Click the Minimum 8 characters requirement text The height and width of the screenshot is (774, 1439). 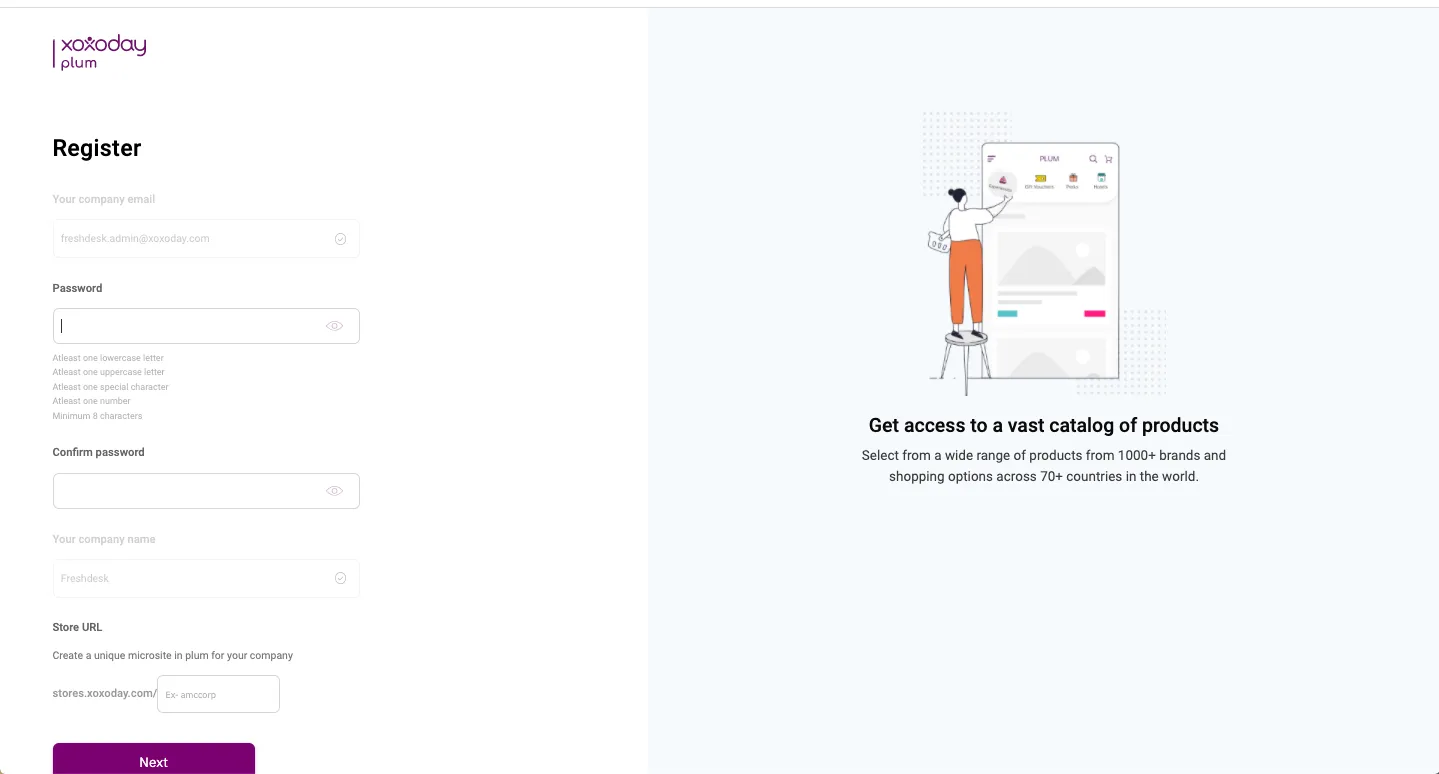pos(97,415)
